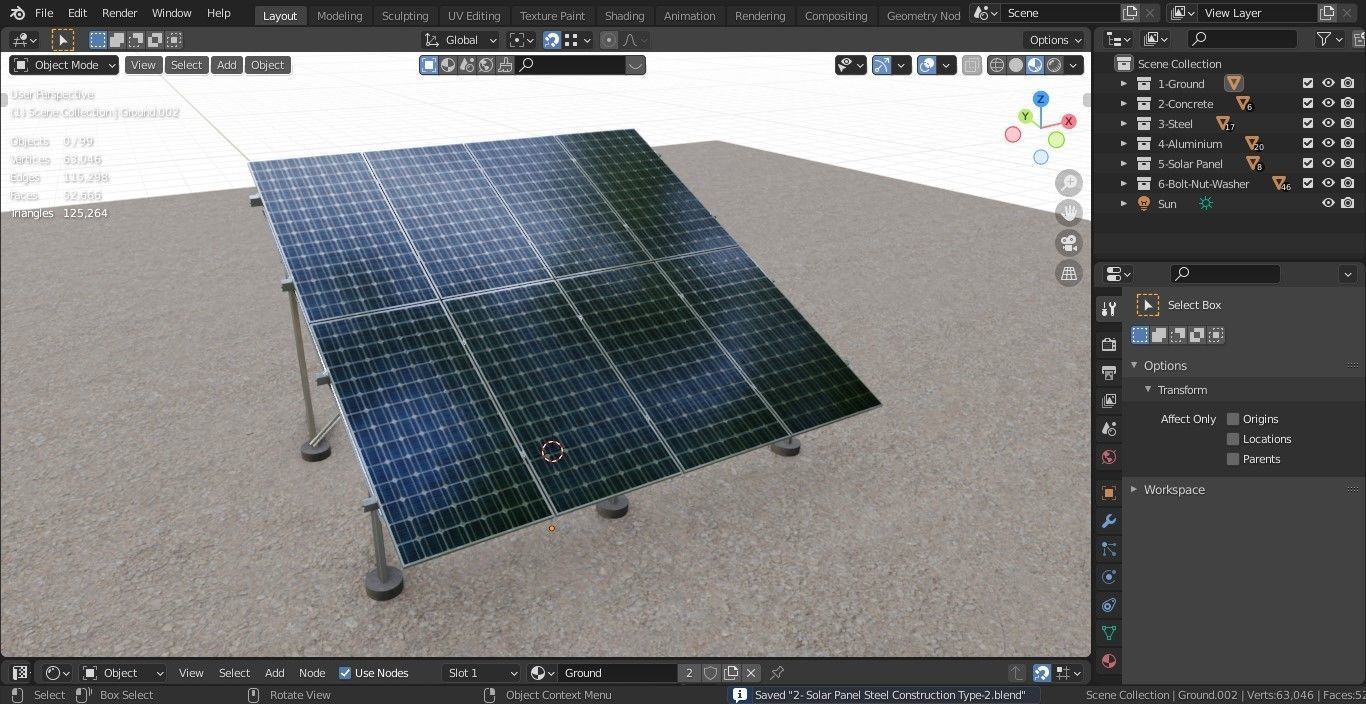Open the Options dropdown in viewport header

pyautogui.click(x=1055, y=40)
